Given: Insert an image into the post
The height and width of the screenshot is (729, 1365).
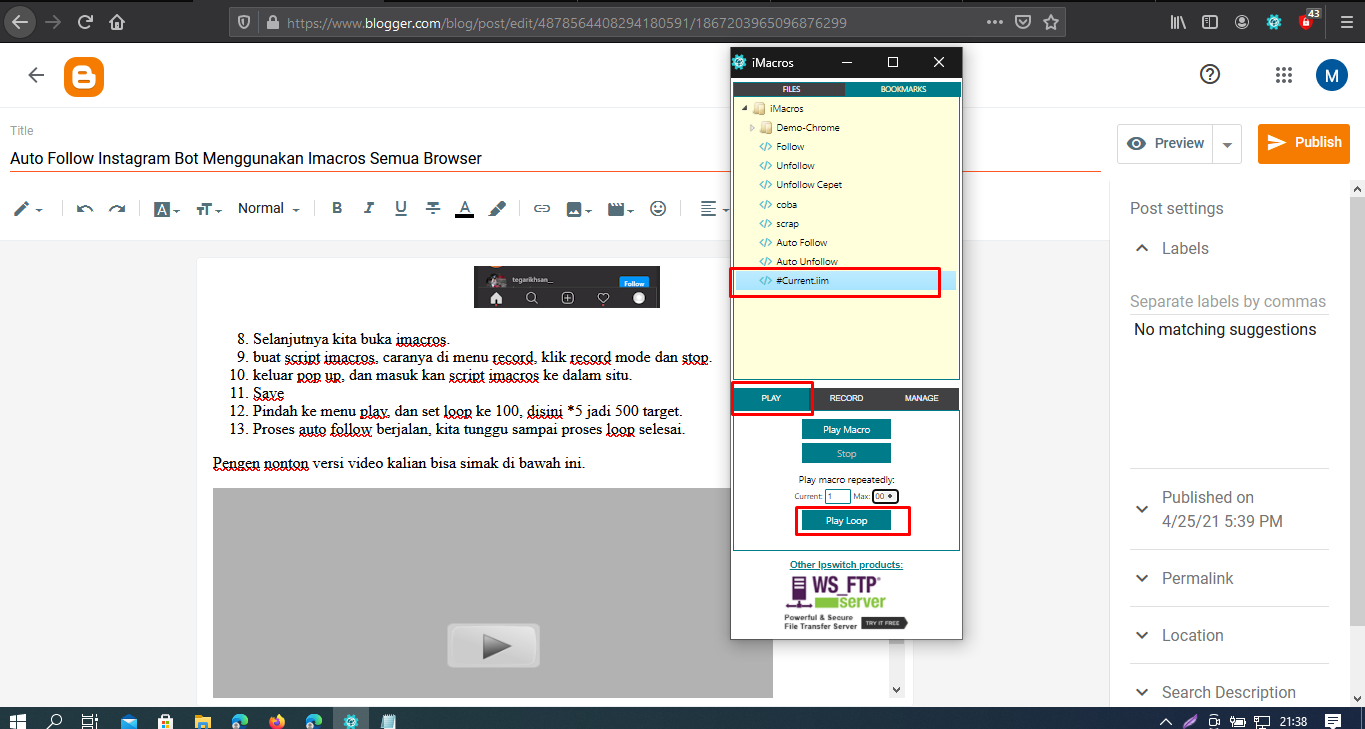Looking at the screenshot, I should click(x=573, y=208).
